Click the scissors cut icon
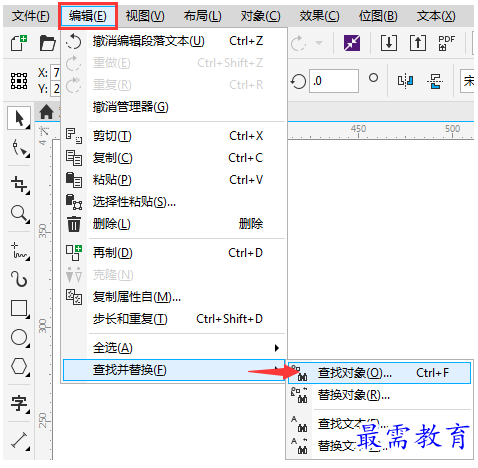Screen dimensions: 478x468 [x=74, y=136]
